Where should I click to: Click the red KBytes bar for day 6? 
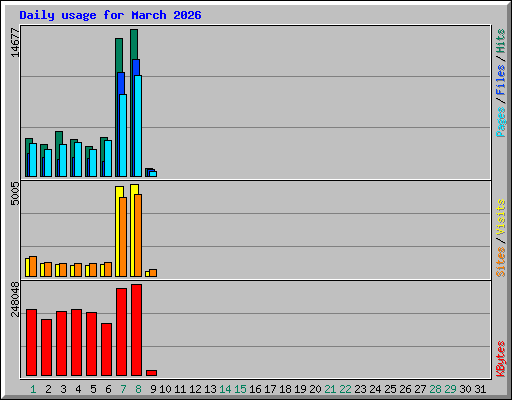pos(106,350)
